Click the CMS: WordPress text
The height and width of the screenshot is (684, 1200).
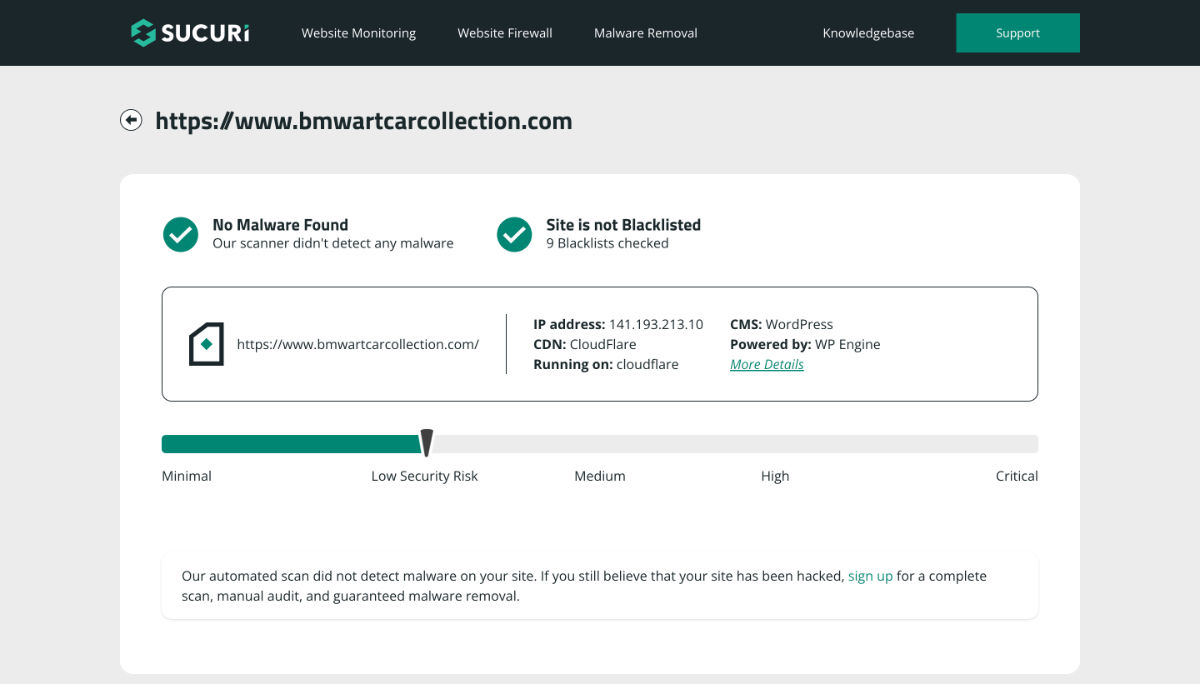coord(781,324)
